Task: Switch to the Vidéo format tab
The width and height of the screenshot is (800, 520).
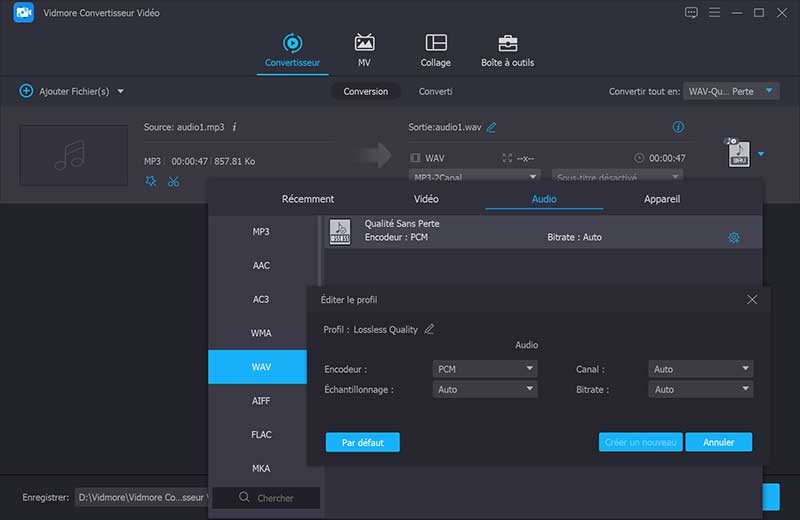Action: click(x=426, y=199)
